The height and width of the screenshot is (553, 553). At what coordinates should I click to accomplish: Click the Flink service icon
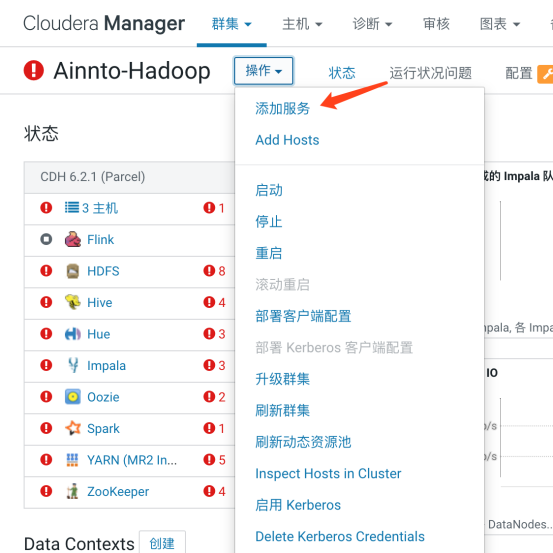pyautogui.click(x=73, y=239)
